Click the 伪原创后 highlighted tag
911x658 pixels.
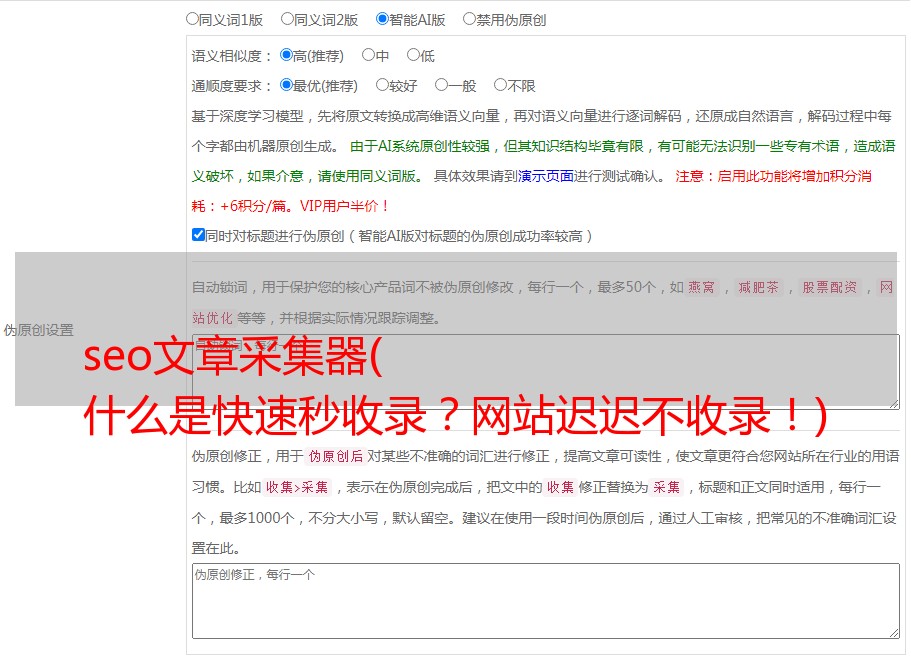pyautogui.click(x=335, y=456)
